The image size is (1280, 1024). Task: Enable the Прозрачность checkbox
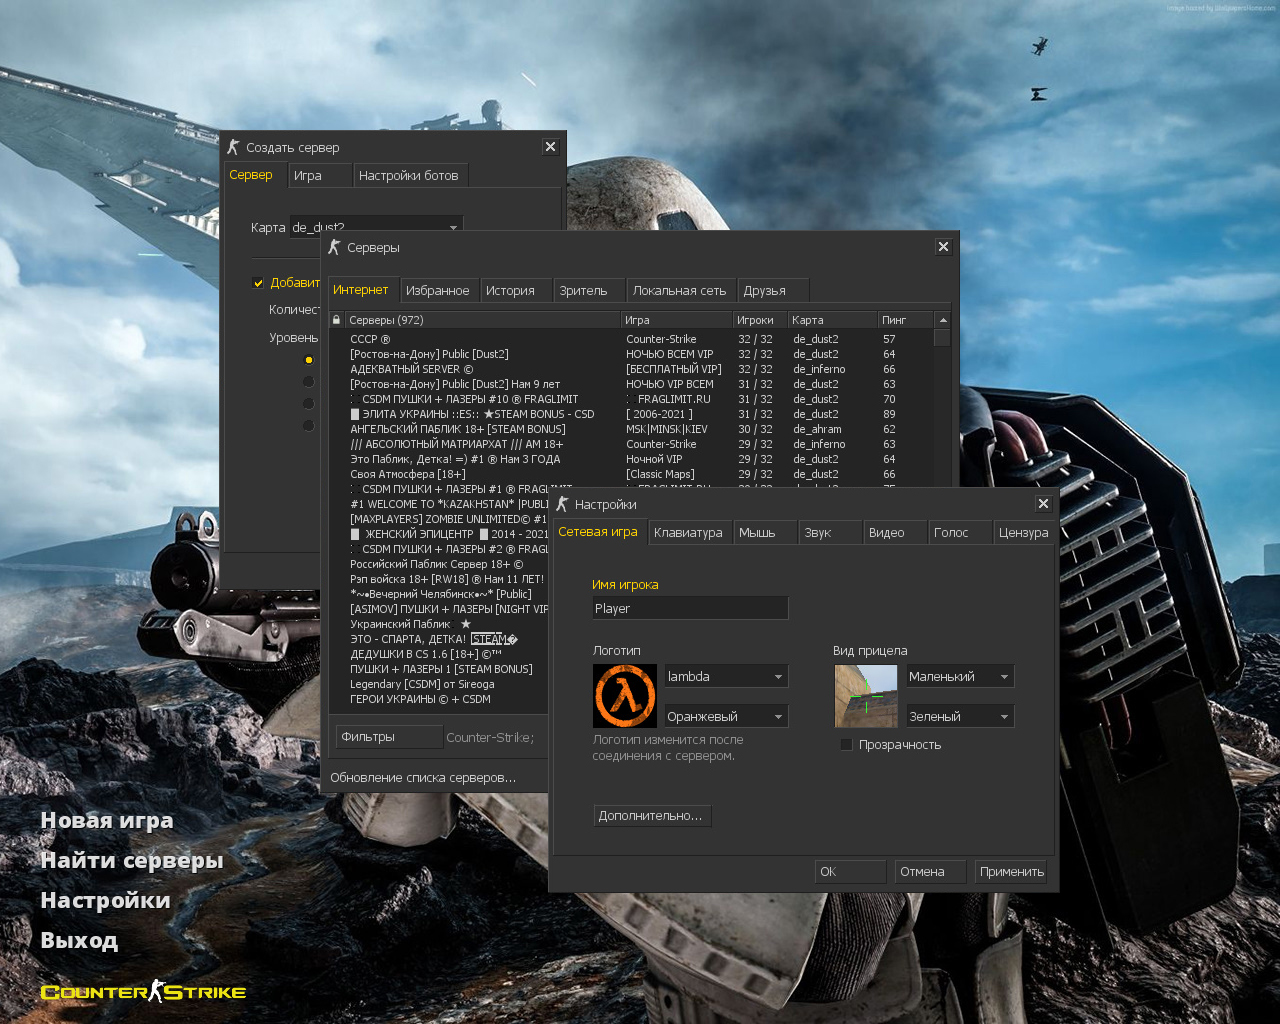[x=847, y=745]
